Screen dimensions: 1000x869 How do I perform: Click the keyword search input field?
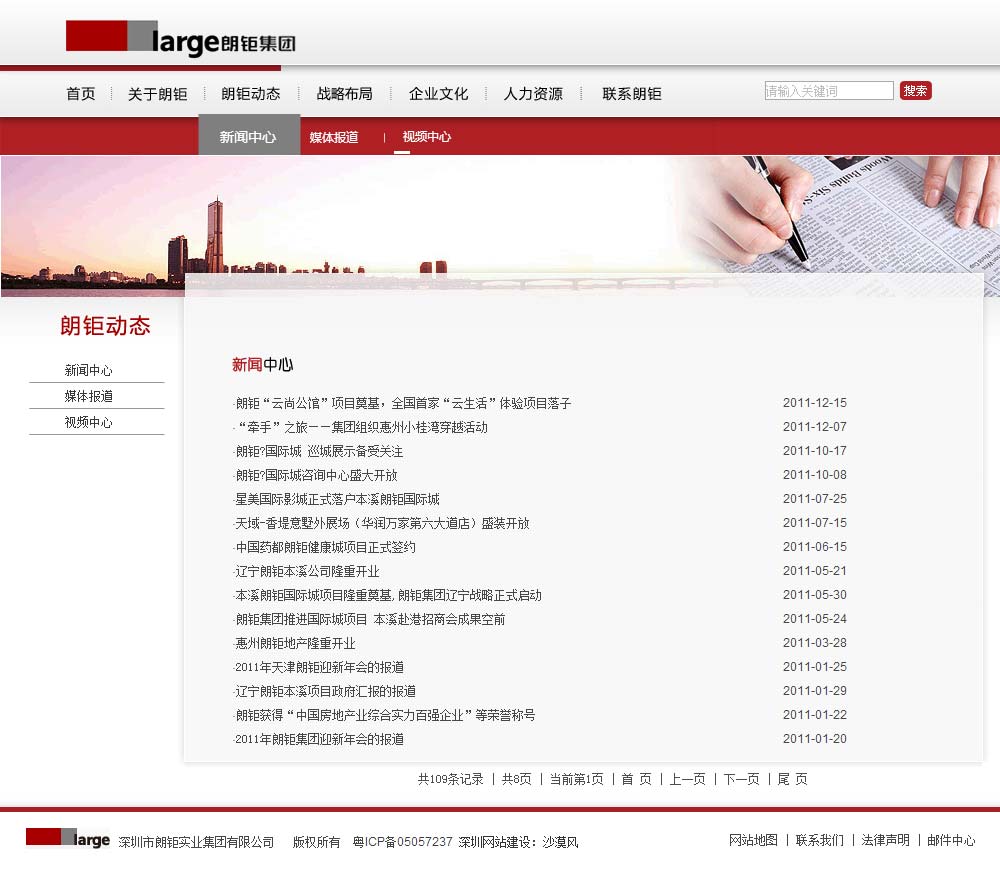pos(828,91)
